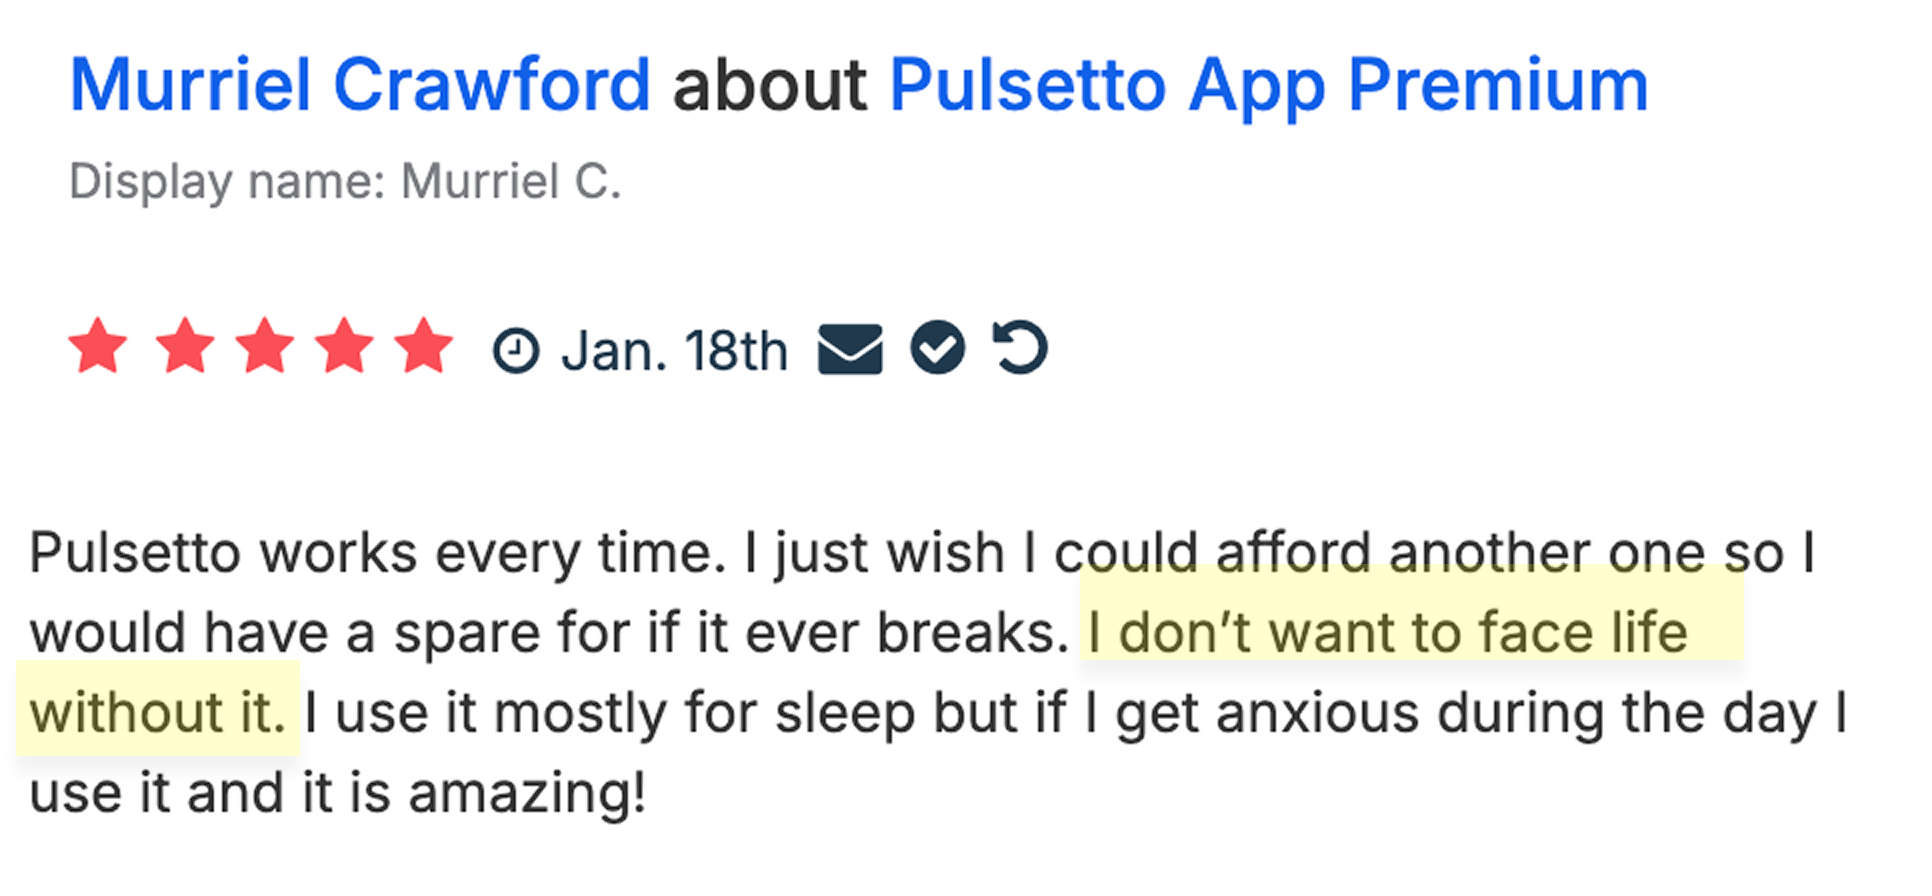Viewport: 1932px width, 896px height.
Task: Click the envelope email icon
Action: (850, 349)
